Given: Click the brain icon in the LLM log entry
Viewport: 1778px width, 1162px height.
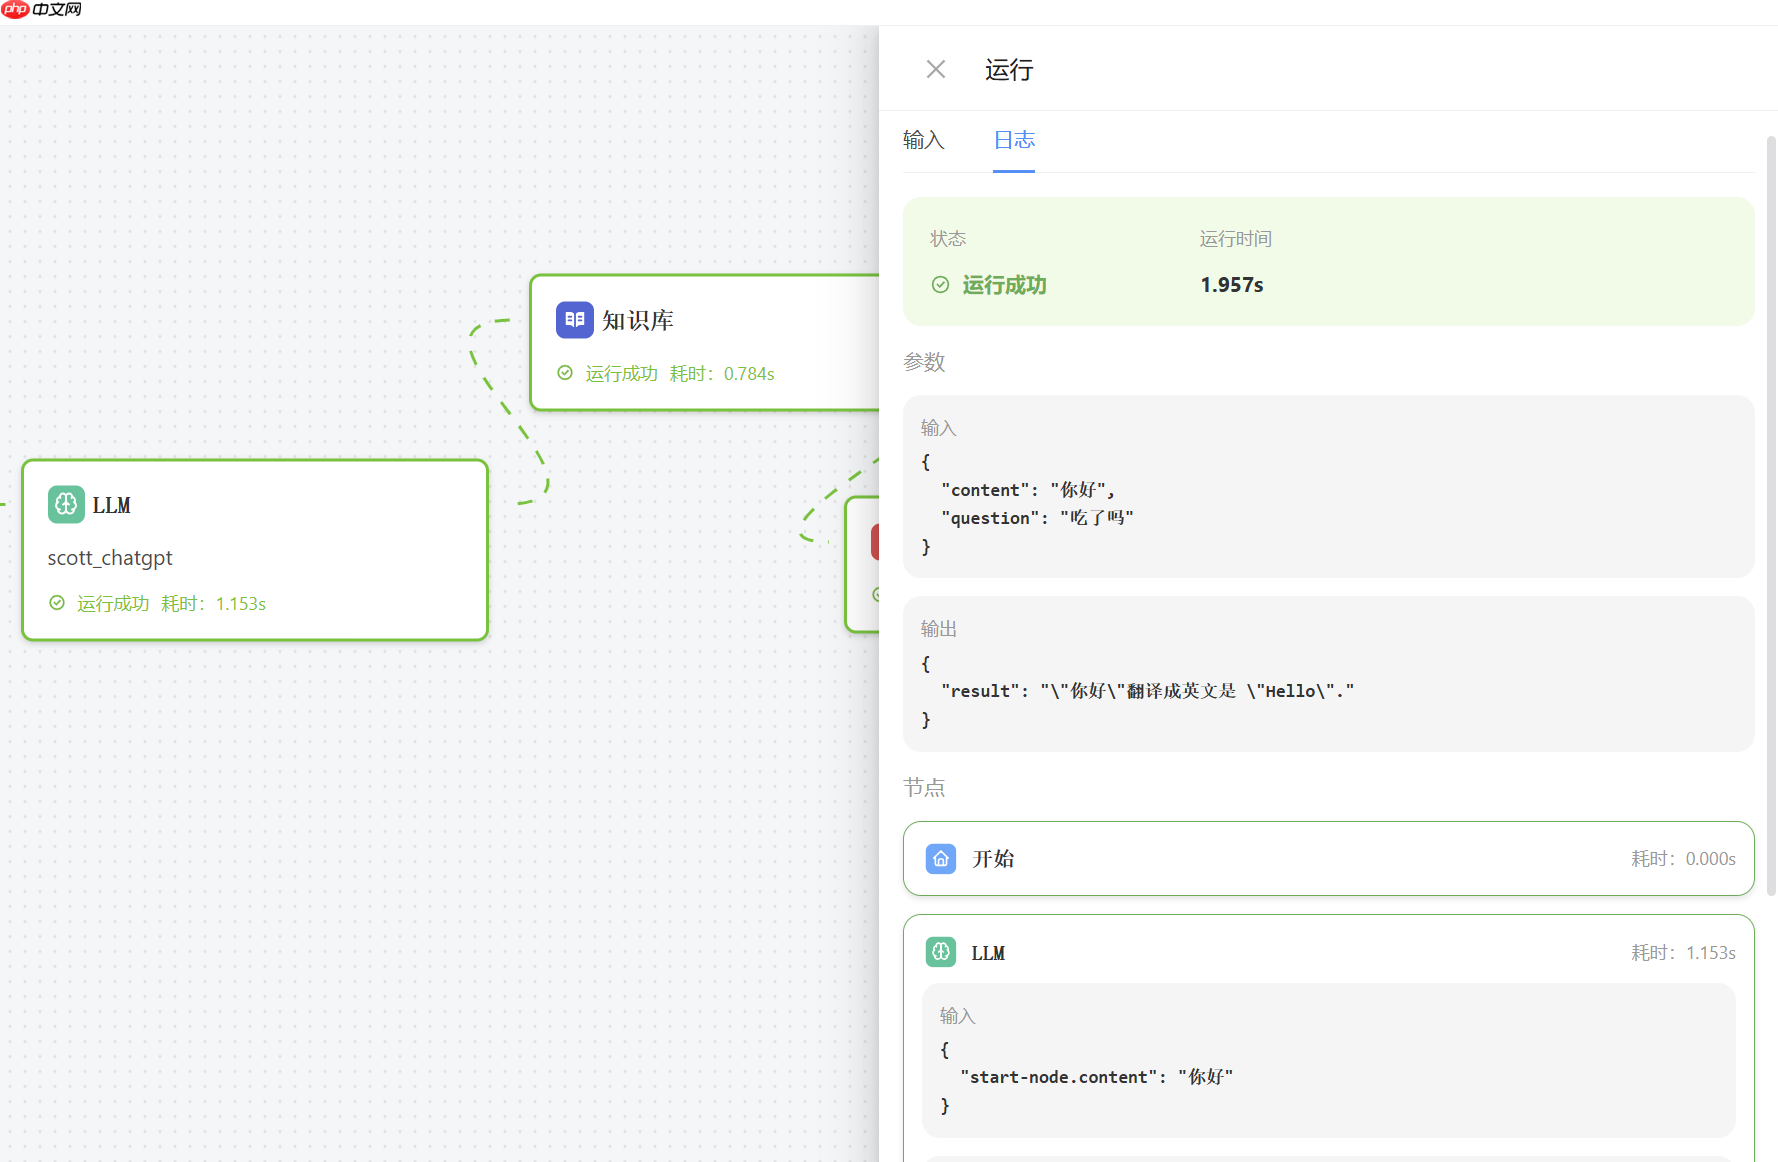Looking at the screenshot, I should click(940, 952).
